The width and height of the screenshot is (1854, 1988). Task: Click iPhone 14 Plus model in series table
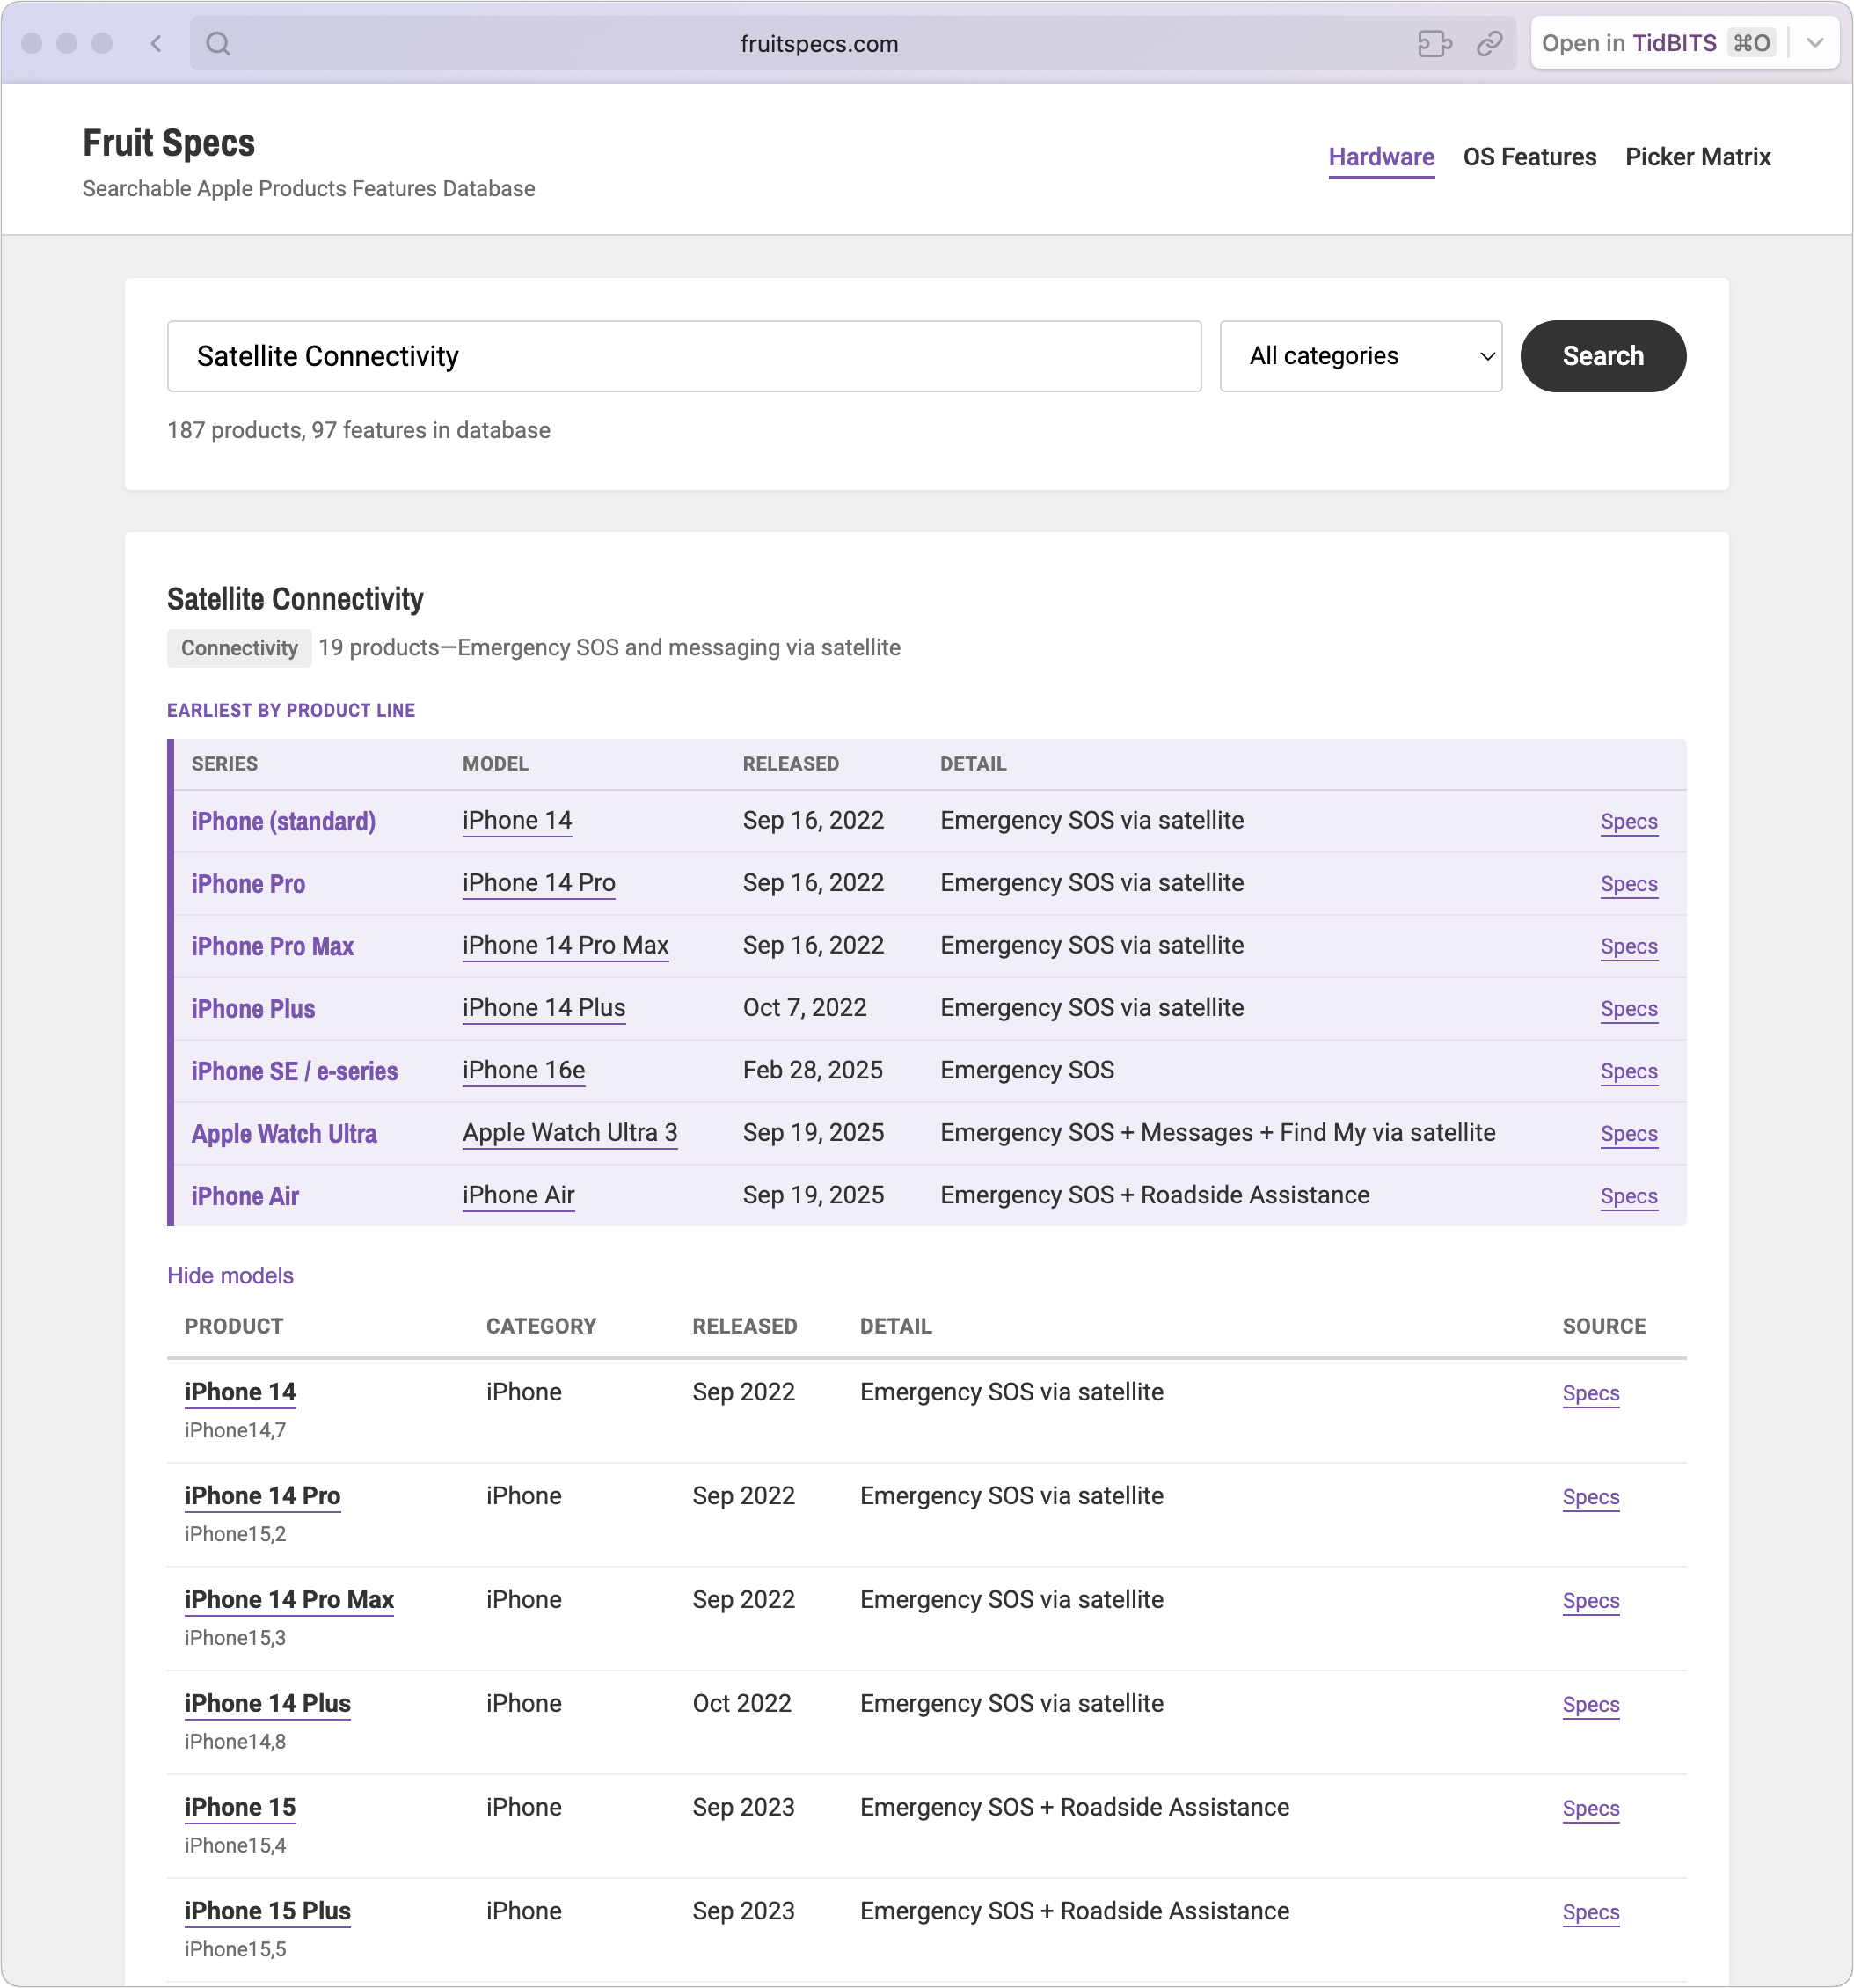point(544,1008)
